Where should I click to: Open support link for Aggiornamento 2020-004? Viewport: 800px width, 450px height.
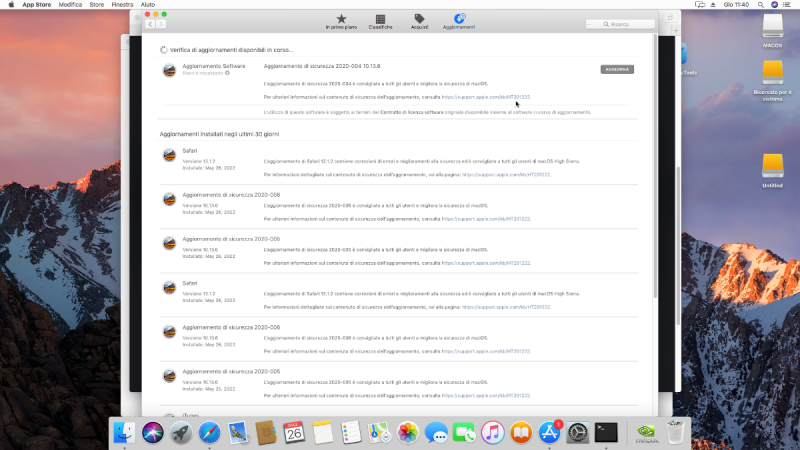[486, 97]
